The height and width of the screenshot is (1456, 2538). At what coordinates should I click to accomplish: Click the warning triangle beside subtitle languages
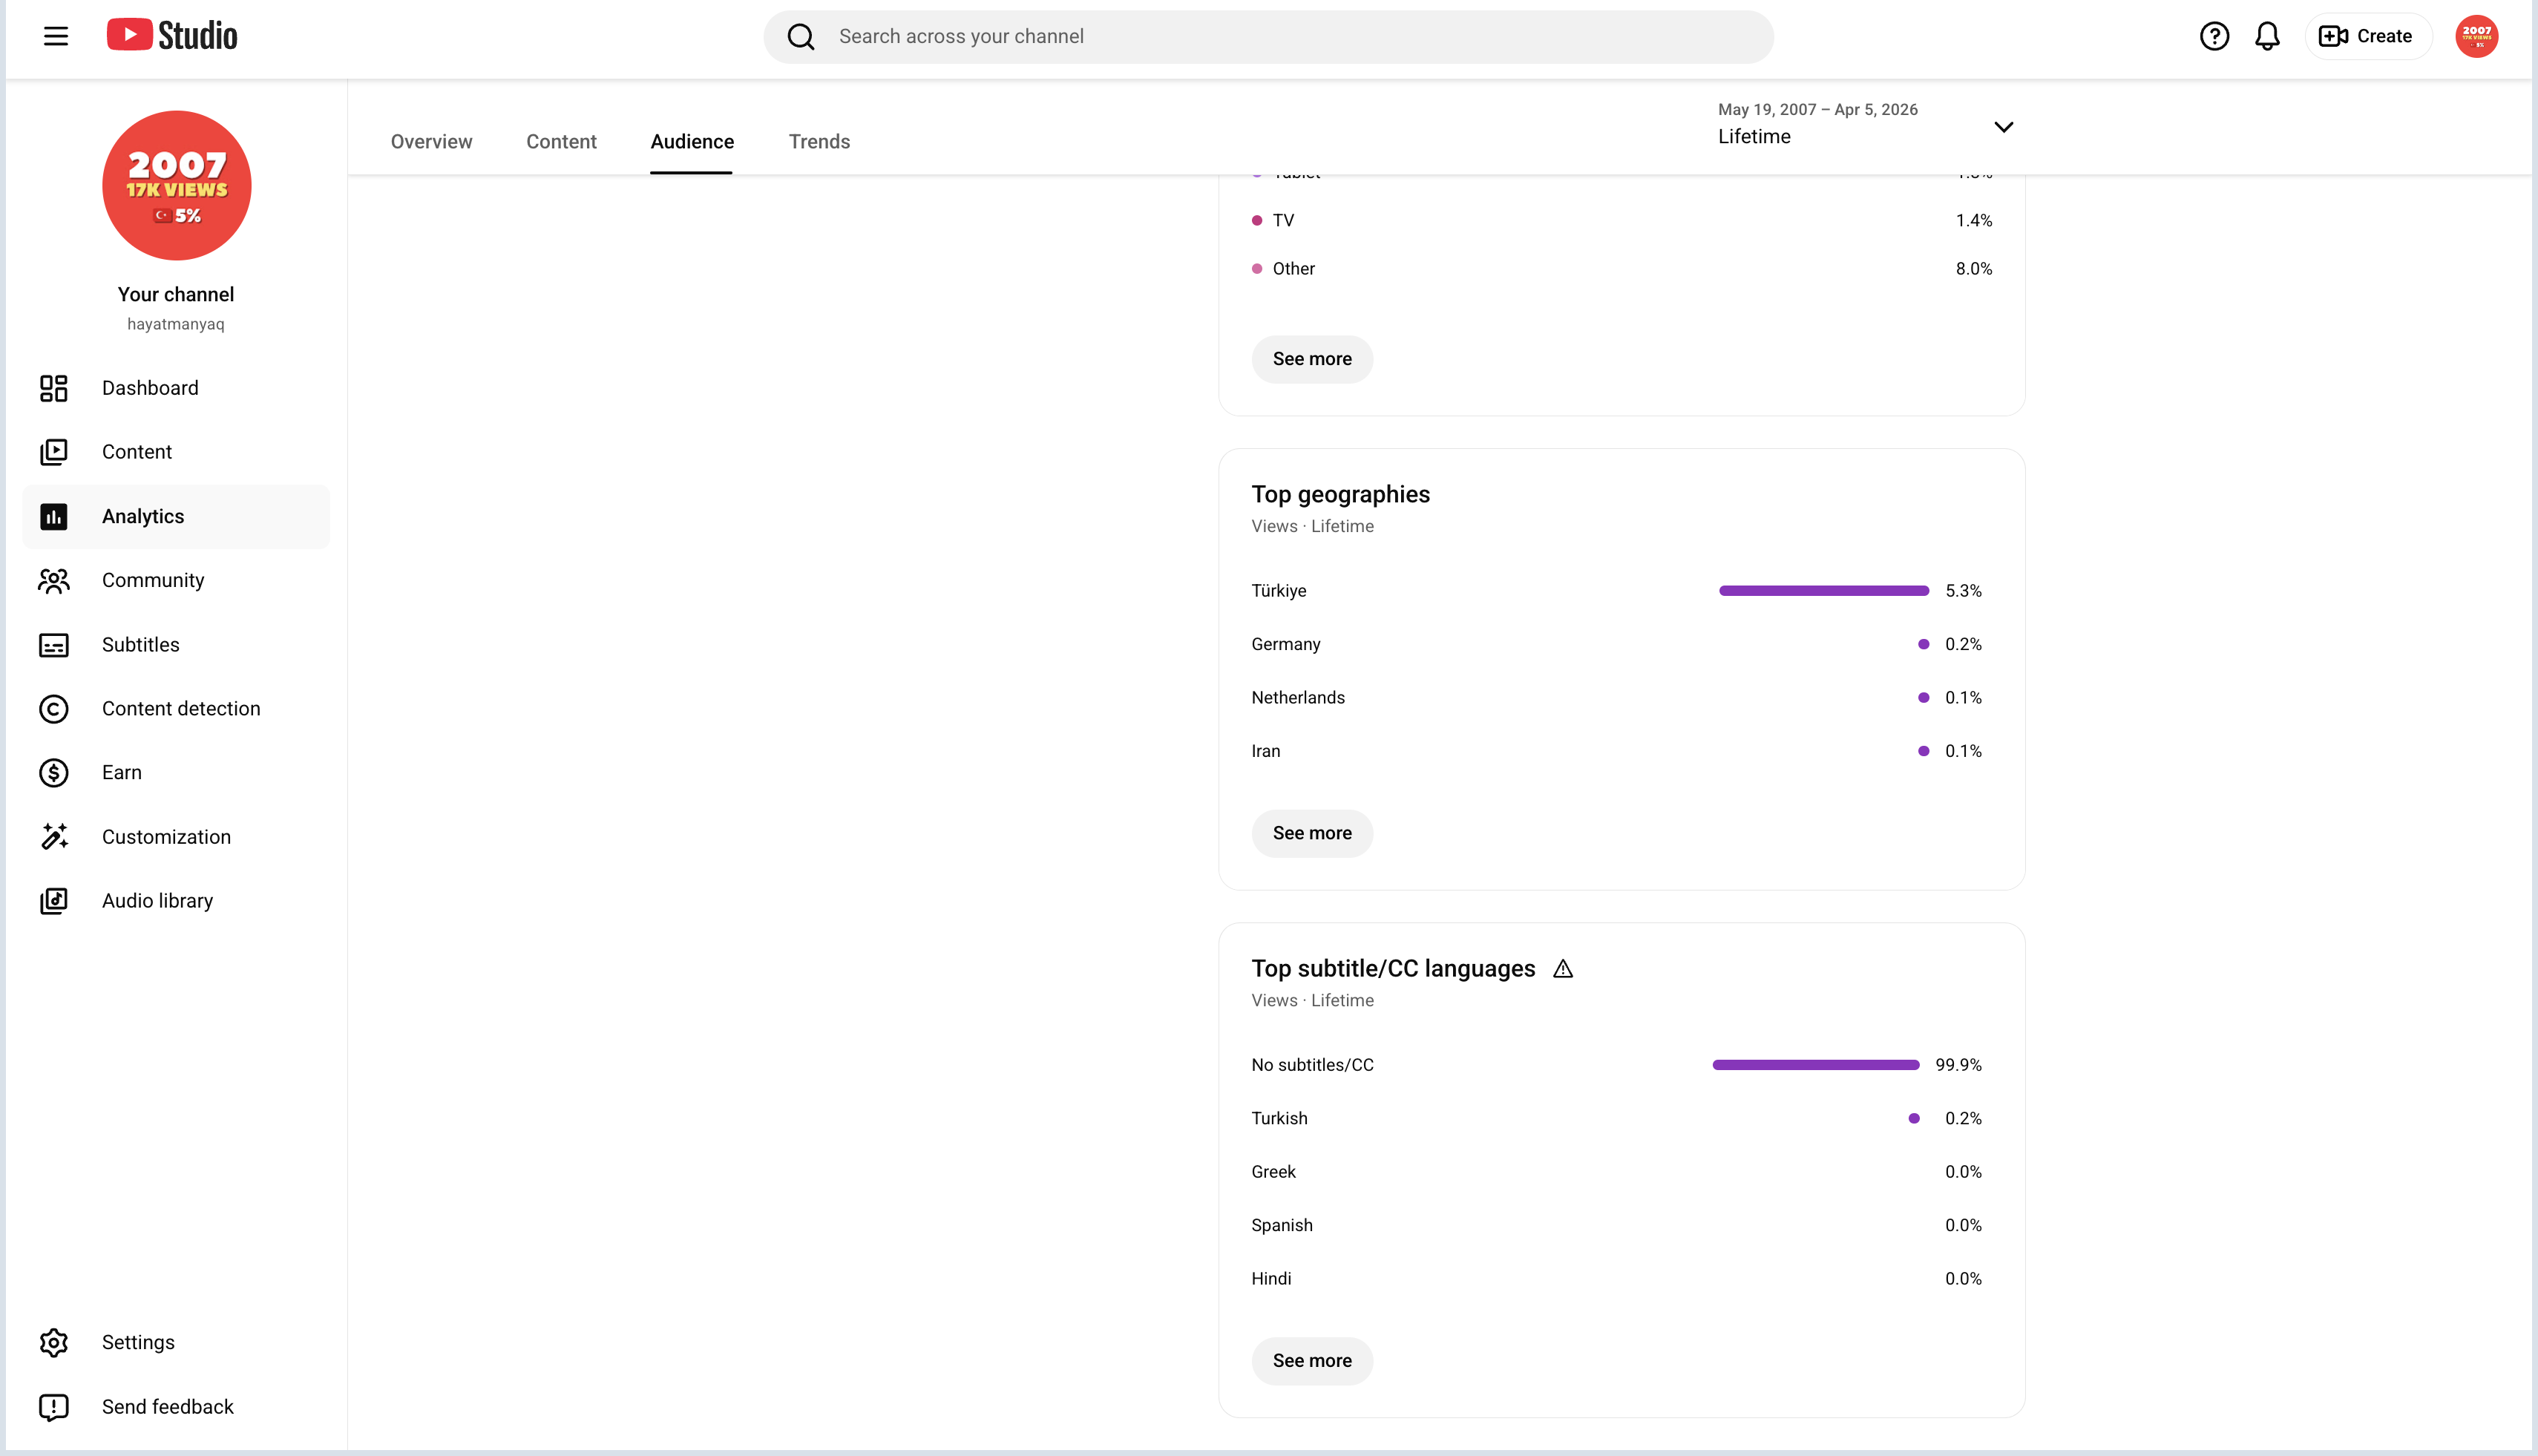tap(1563, 969)
